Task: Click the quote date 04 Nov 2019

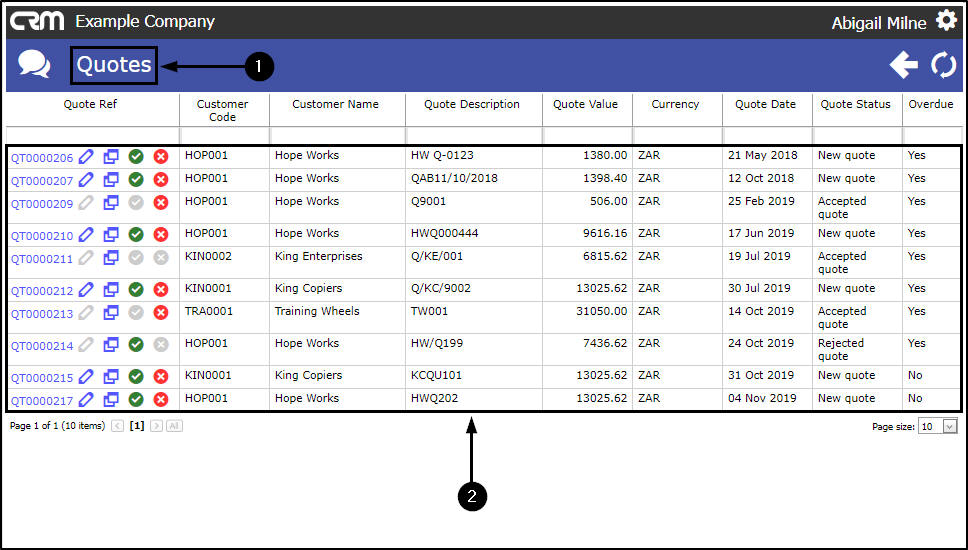Action: (762, 398)
